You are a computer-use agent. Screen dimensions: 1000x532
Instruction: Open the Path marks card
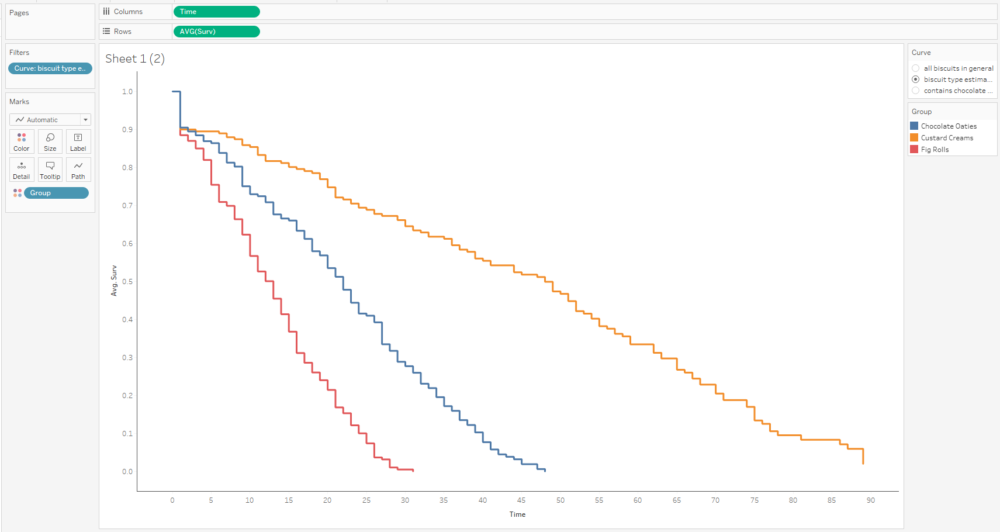78,169
